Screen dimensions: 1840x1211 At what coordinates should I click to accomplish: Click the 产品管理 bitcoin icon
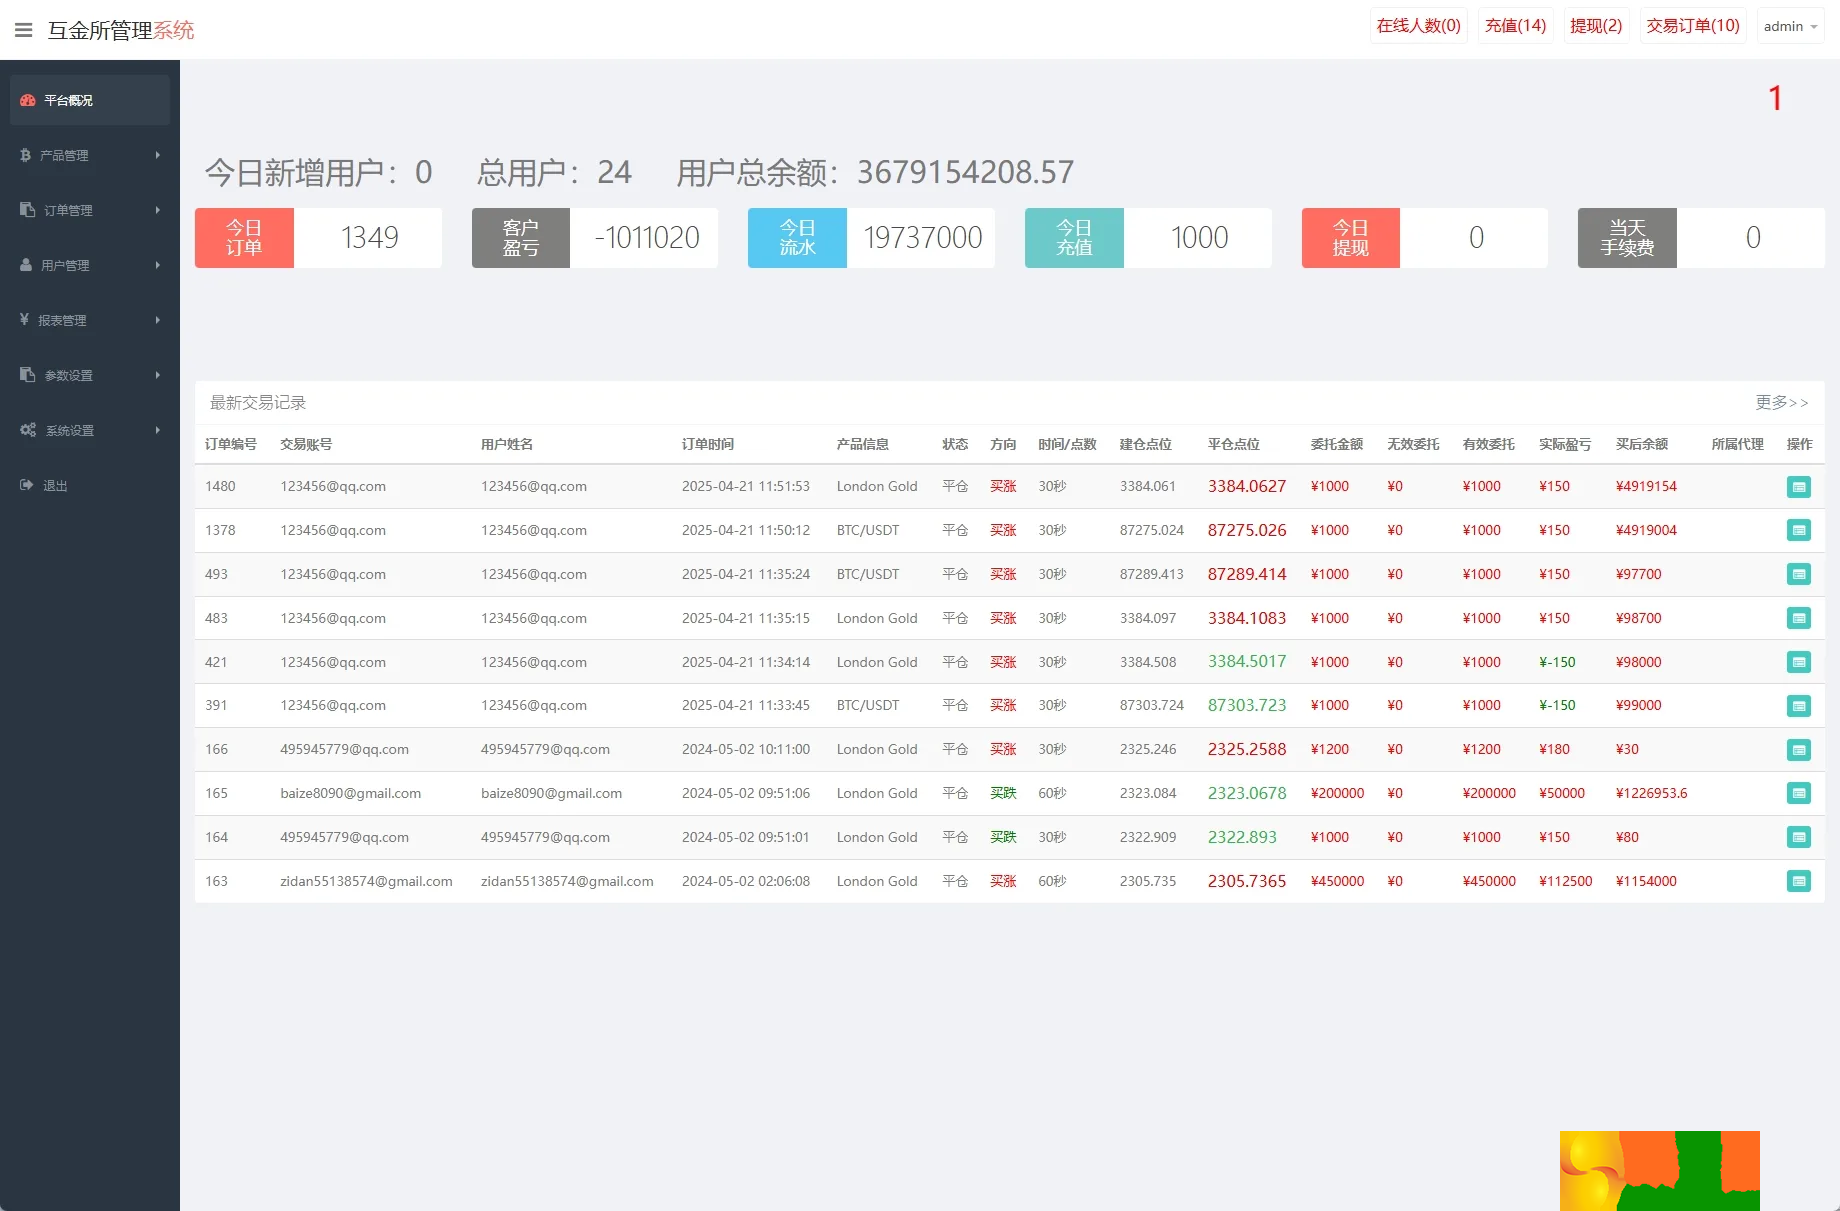pos(26,155)
